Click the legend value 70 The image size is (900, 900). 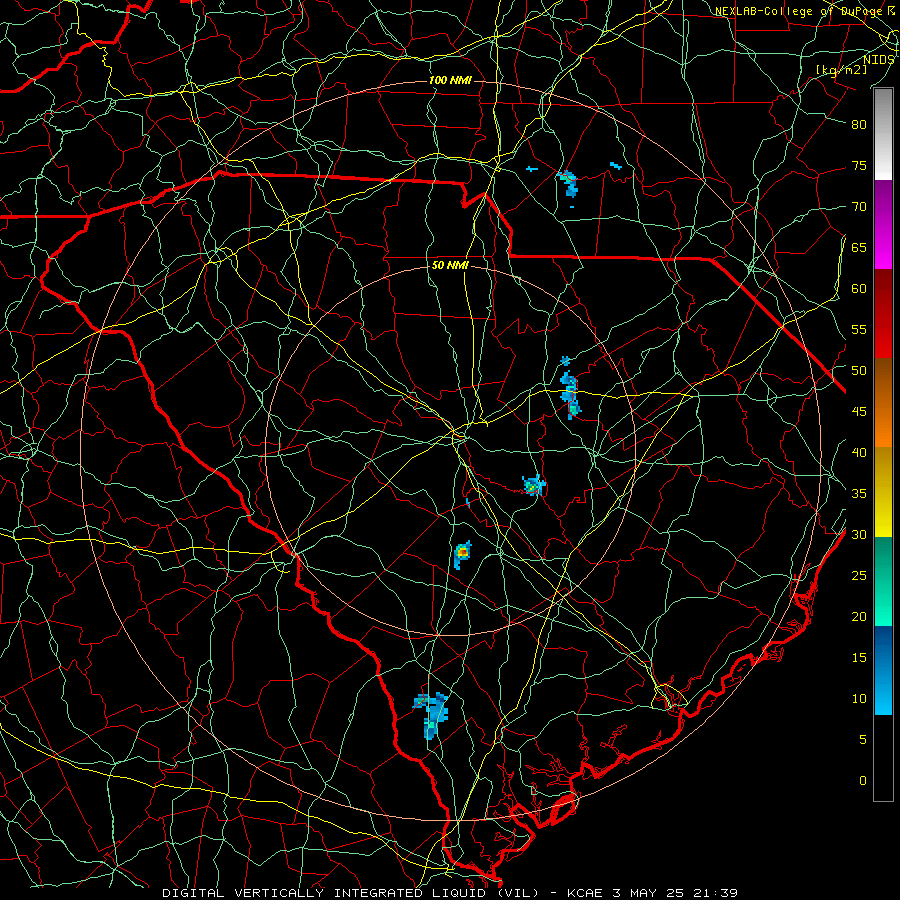859,207
